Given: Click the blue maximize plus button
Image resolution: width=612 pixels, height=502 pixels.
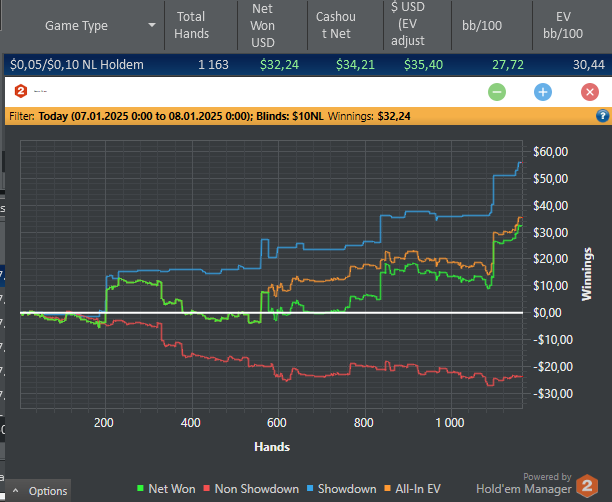Looking at the screenshot, I should [x=543, y=92].
